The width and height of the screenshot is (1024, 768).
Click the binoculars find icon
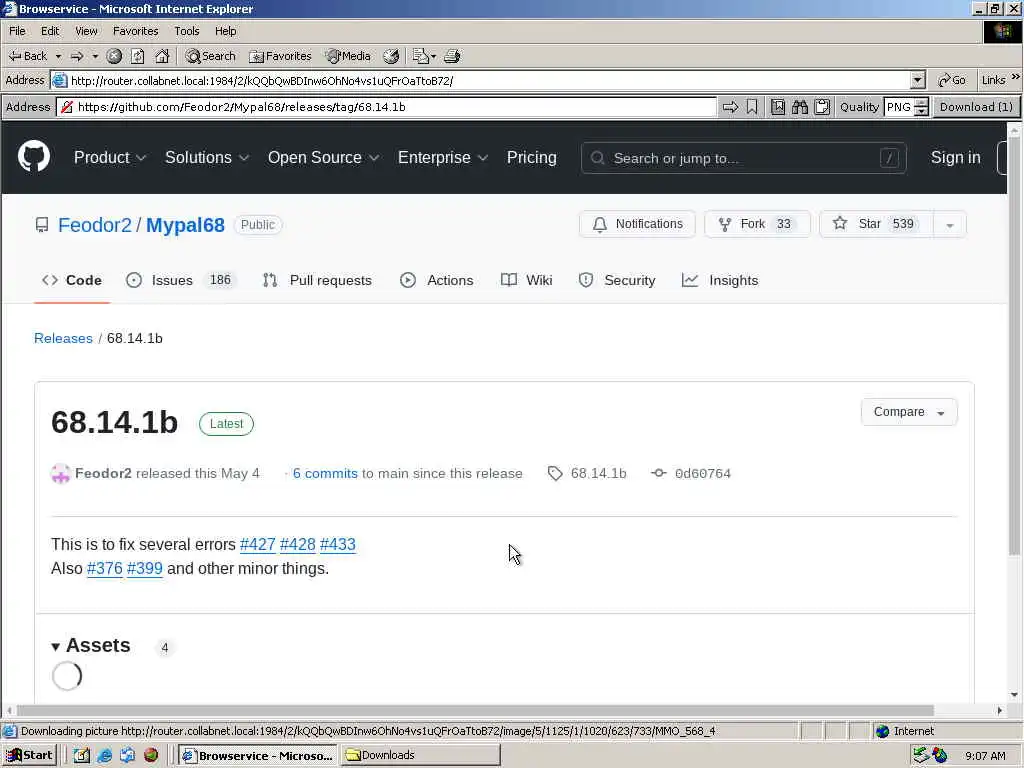pos(800,107)
